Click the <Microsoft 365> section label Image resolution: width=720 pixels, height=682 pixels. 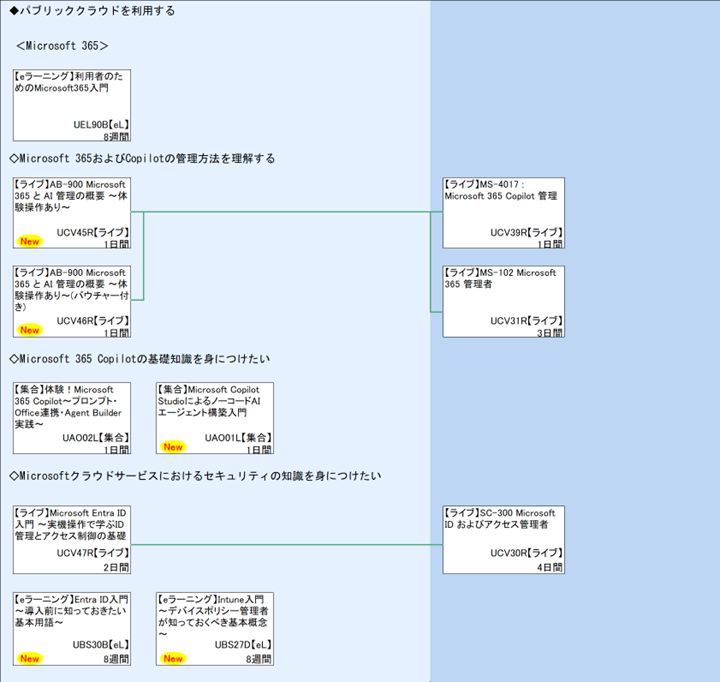tap(62, 45)
